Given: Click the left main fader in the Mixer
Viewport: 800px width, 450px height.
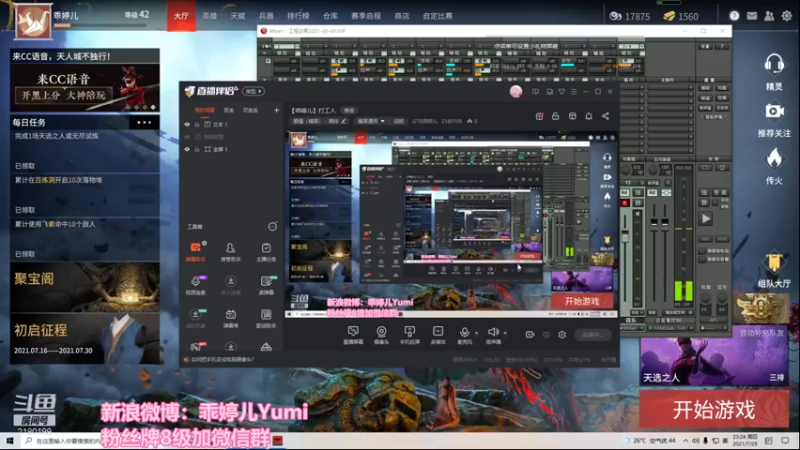Looking at the screenshot, I should [x=654, y=222].
